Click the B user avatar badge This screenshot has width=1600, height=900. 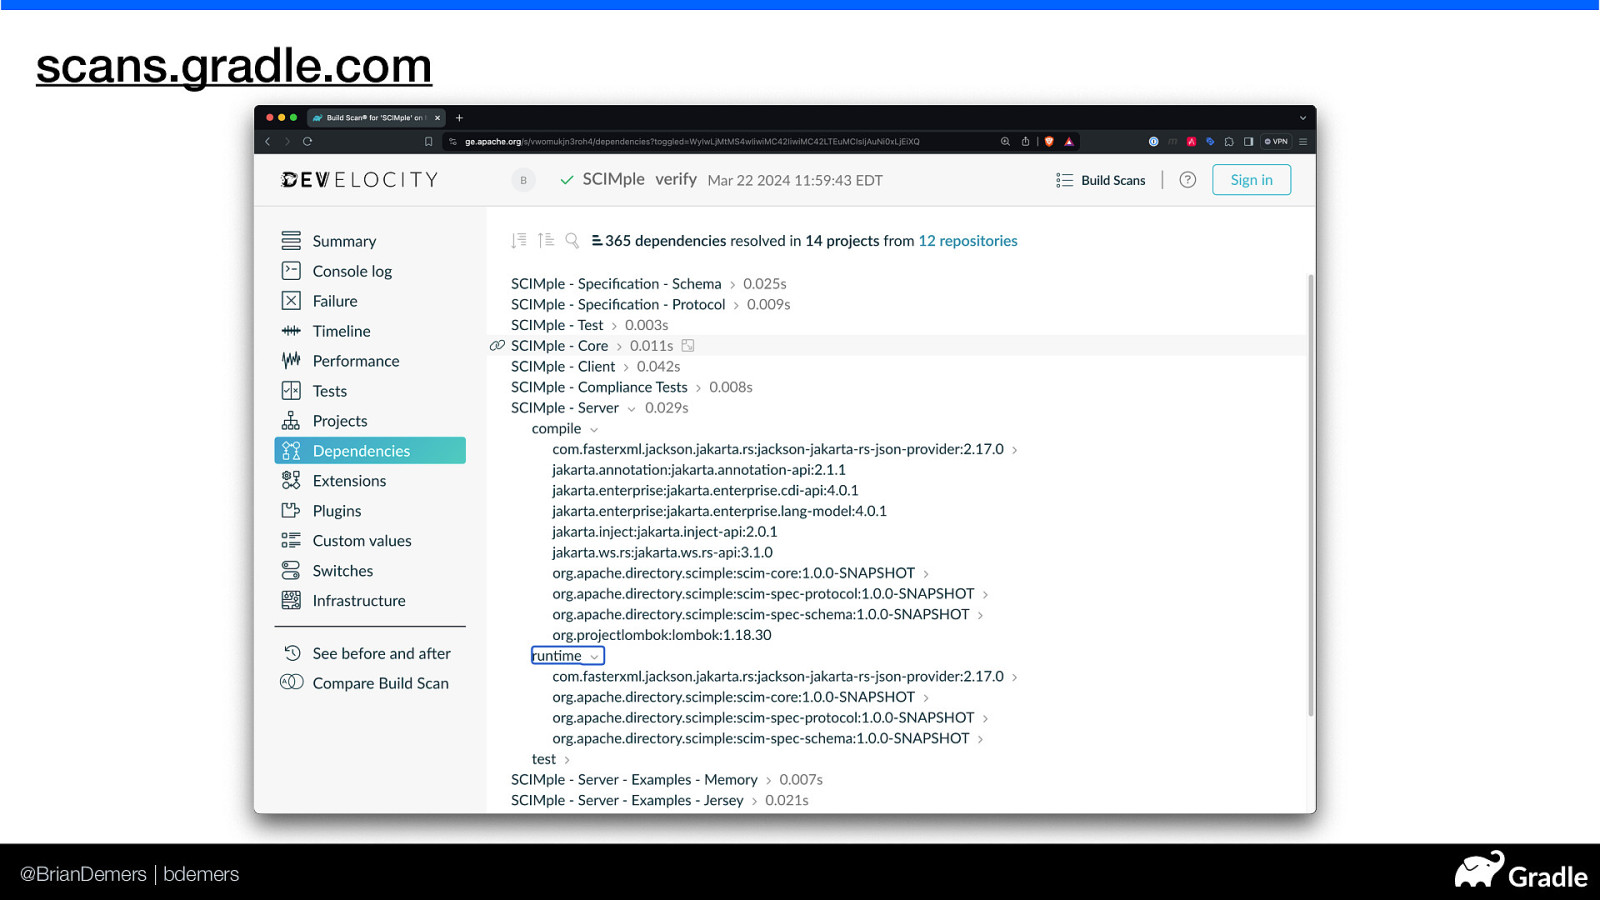[523, 180]
